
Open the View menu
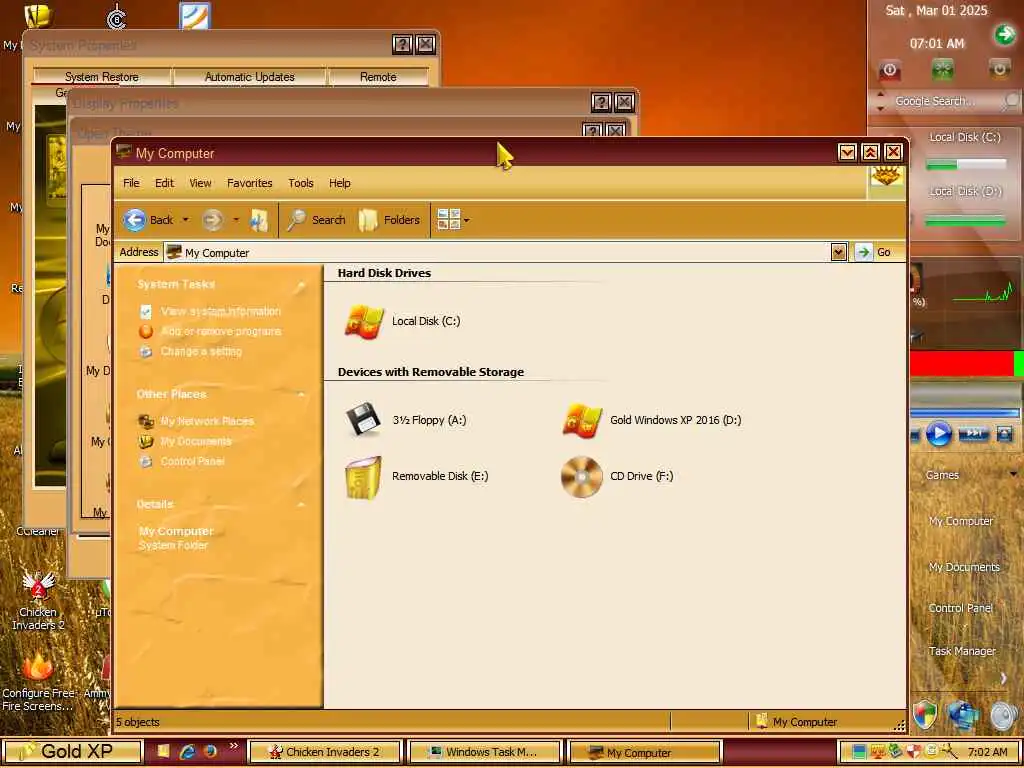[x=200, y=183]
